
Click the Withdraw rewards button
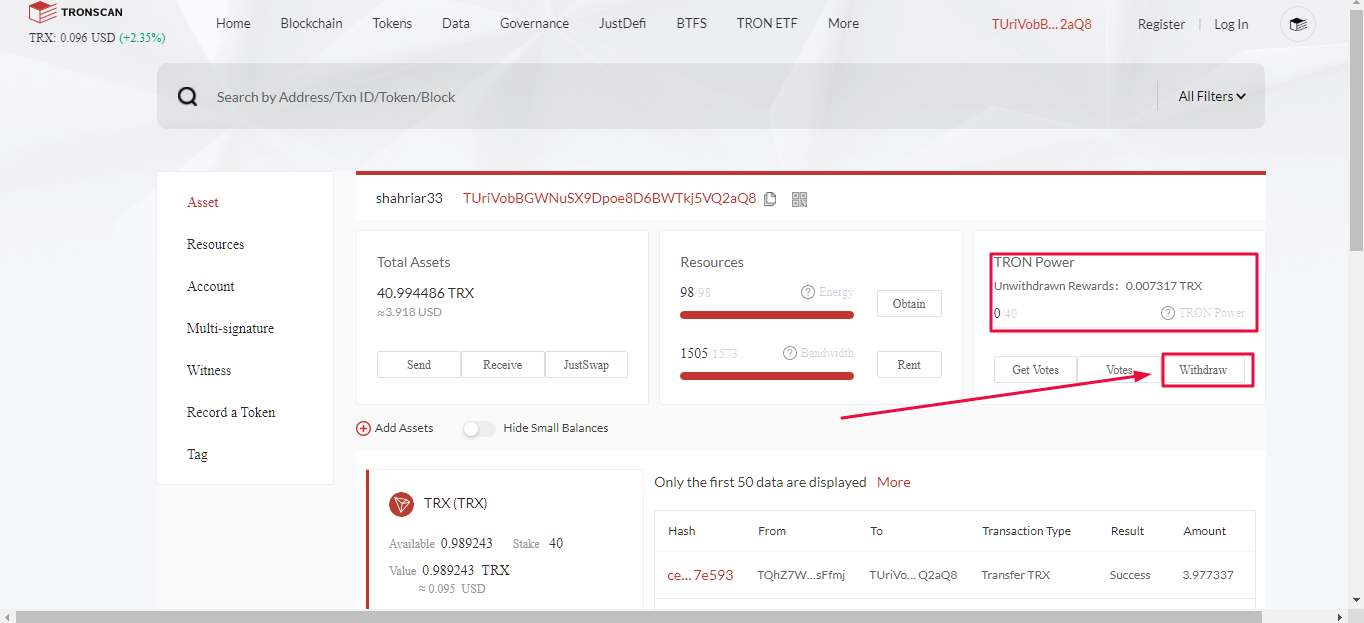(1203, 370)
